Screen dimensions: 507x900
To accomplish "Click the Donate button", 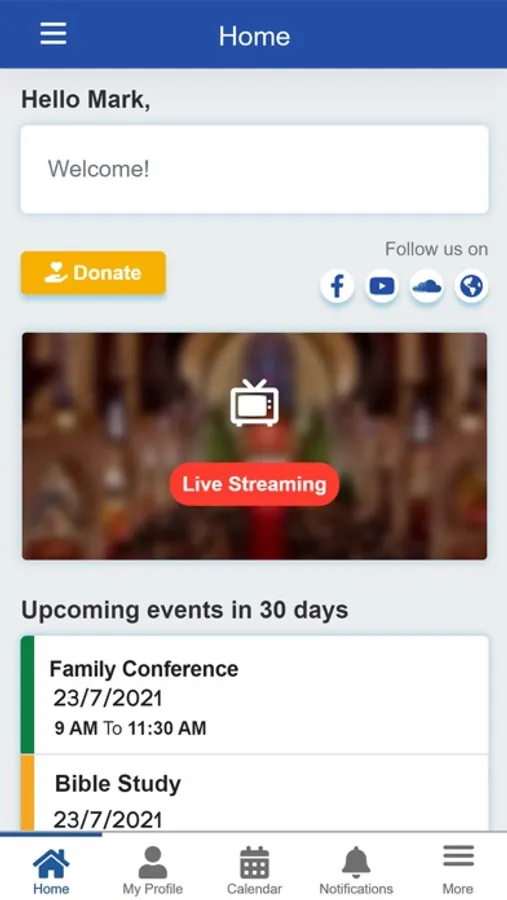I will click(x=94, y=273).
